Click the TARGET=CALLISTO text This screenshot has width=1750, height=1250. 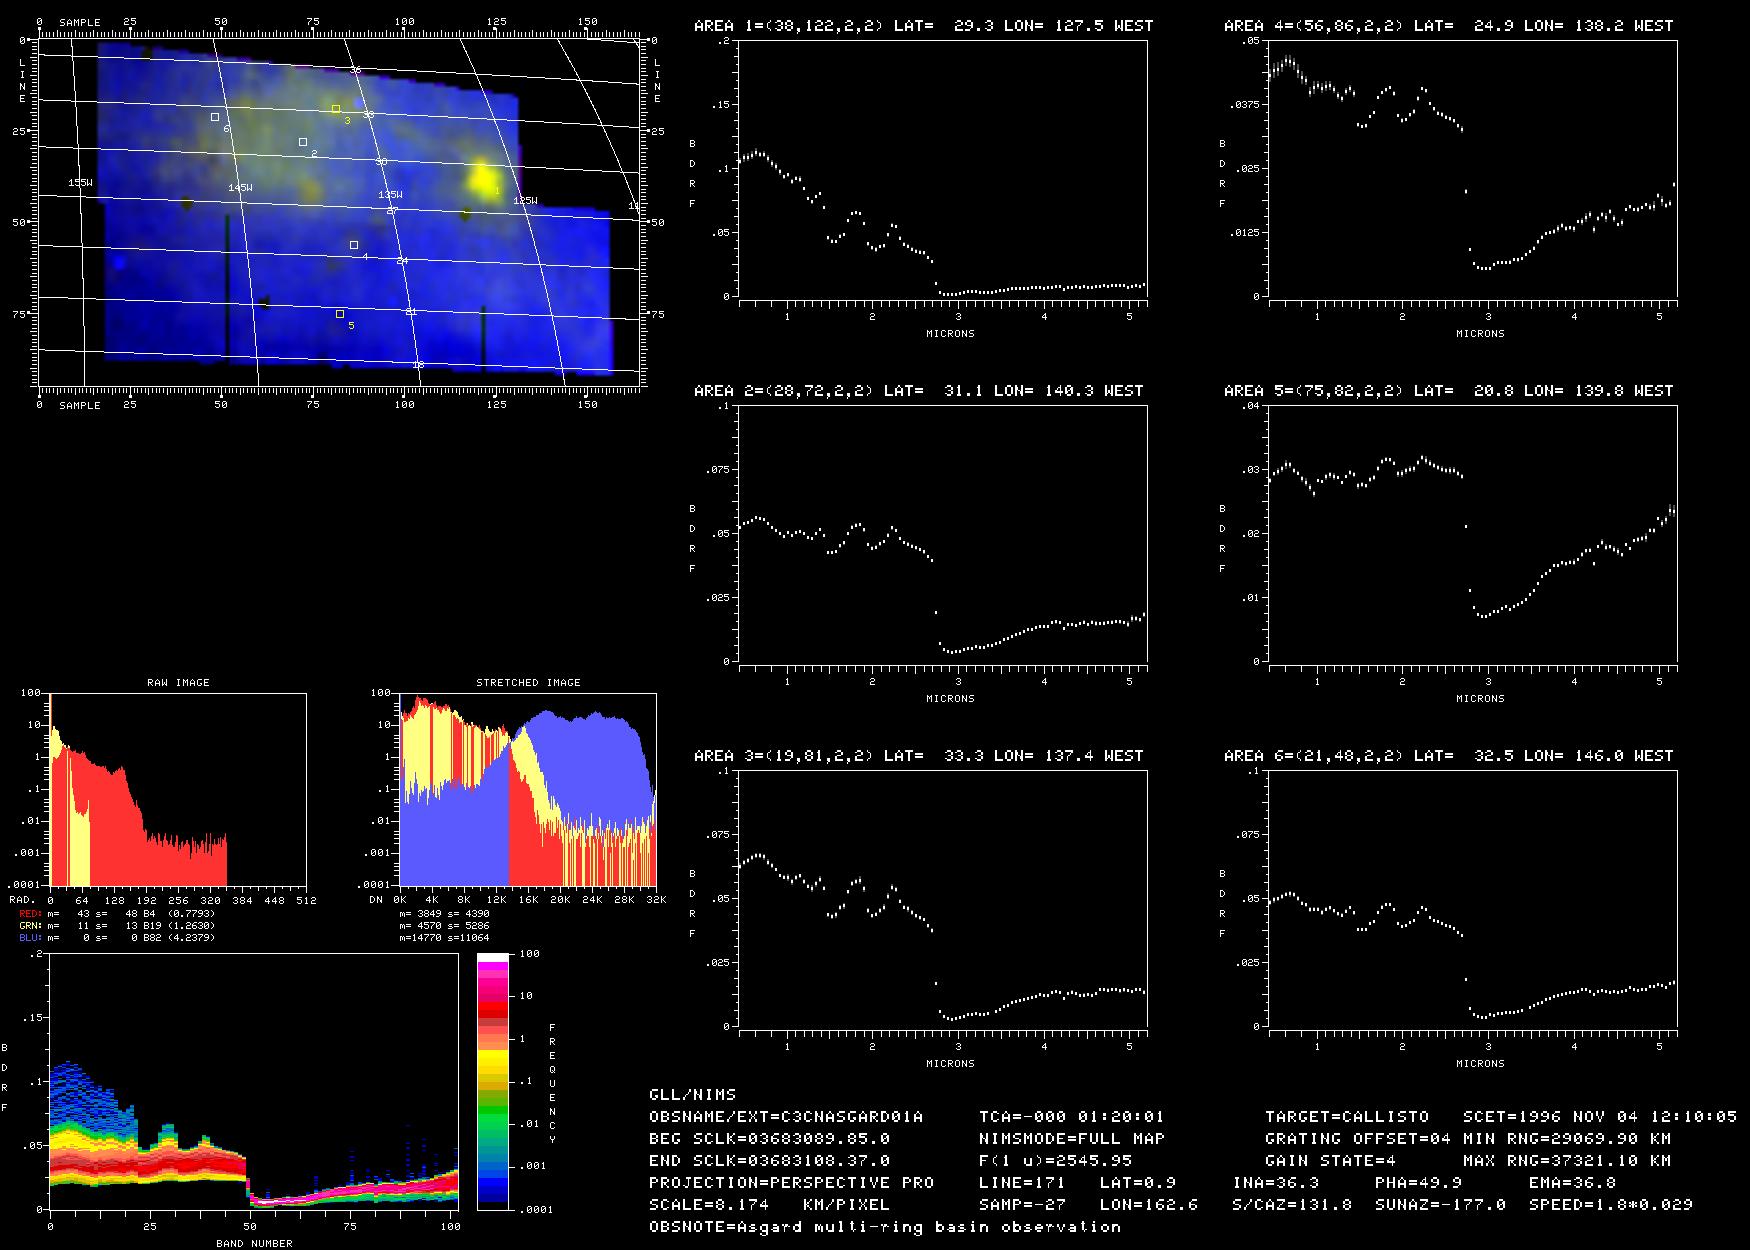pyautogui.click(x=1346, y=1116)
